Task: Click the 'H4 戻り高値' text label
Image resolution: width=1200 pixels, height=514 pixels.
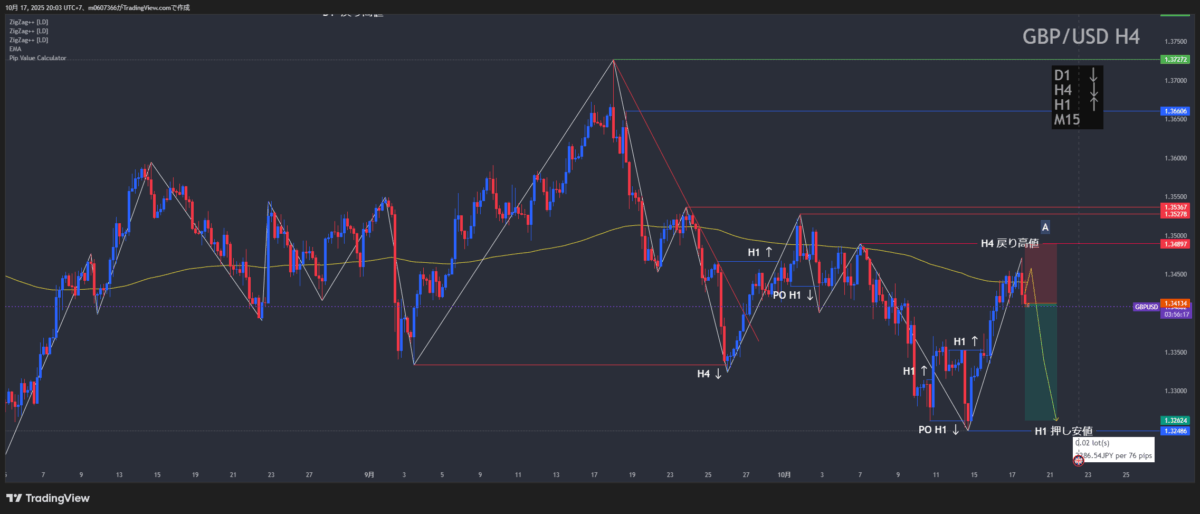Action: pyautogui.click(x=1008, y=243)
